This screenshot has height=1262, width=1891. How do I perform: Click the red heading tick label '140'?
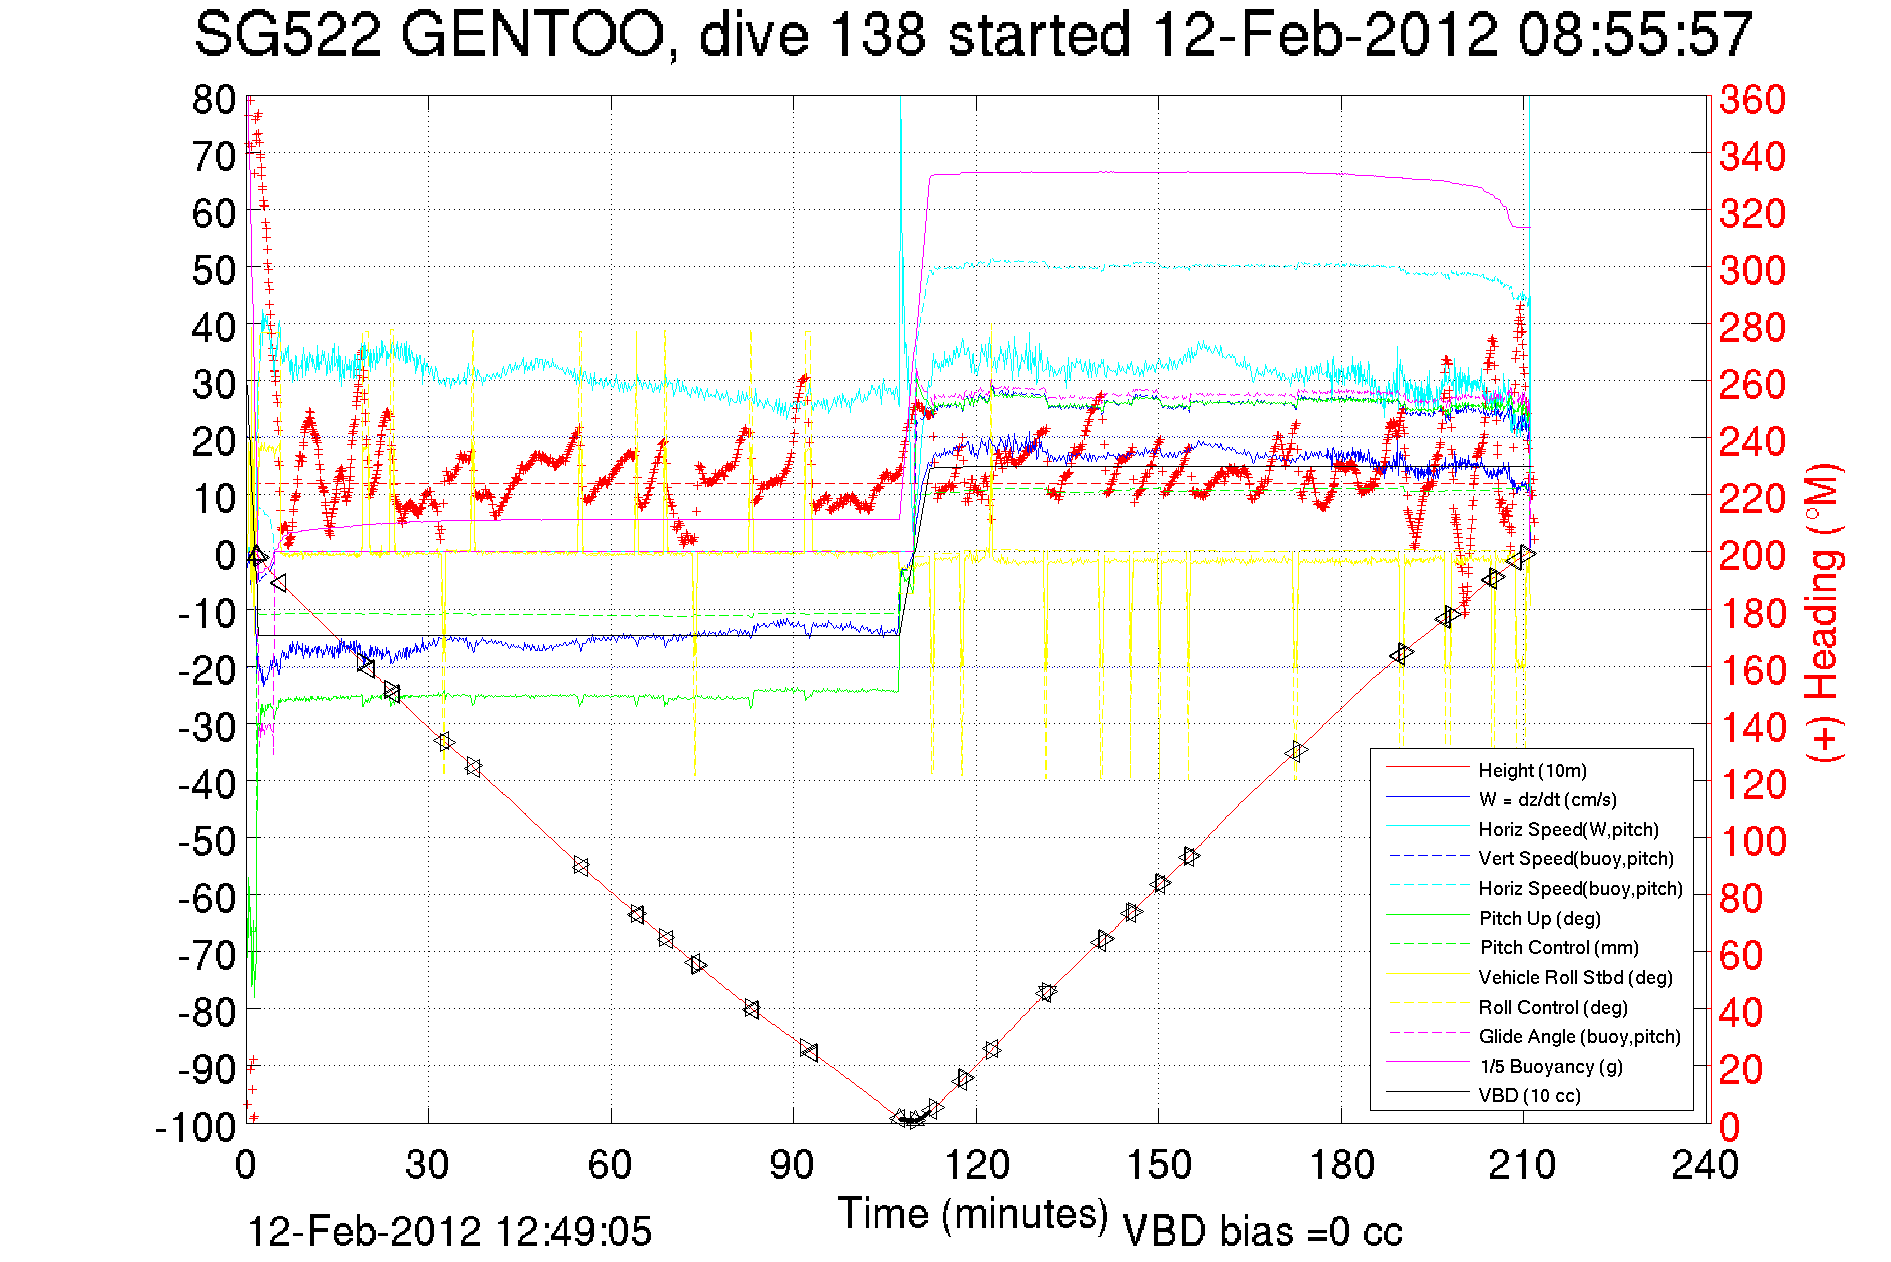tap(1752, 726)
